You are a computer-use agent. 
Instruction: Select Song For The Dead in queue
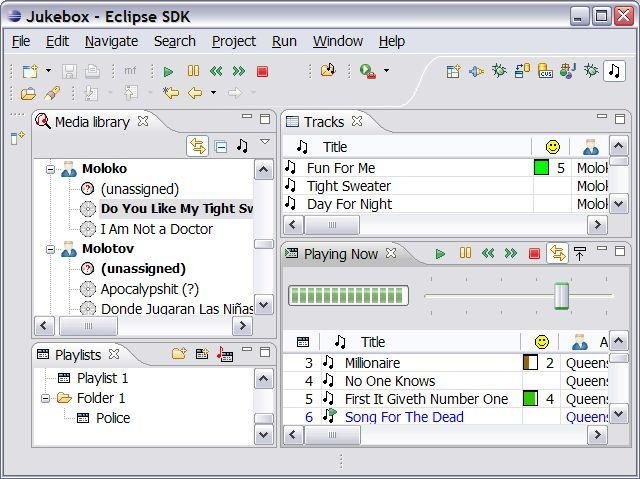click(x=445, y=417)
